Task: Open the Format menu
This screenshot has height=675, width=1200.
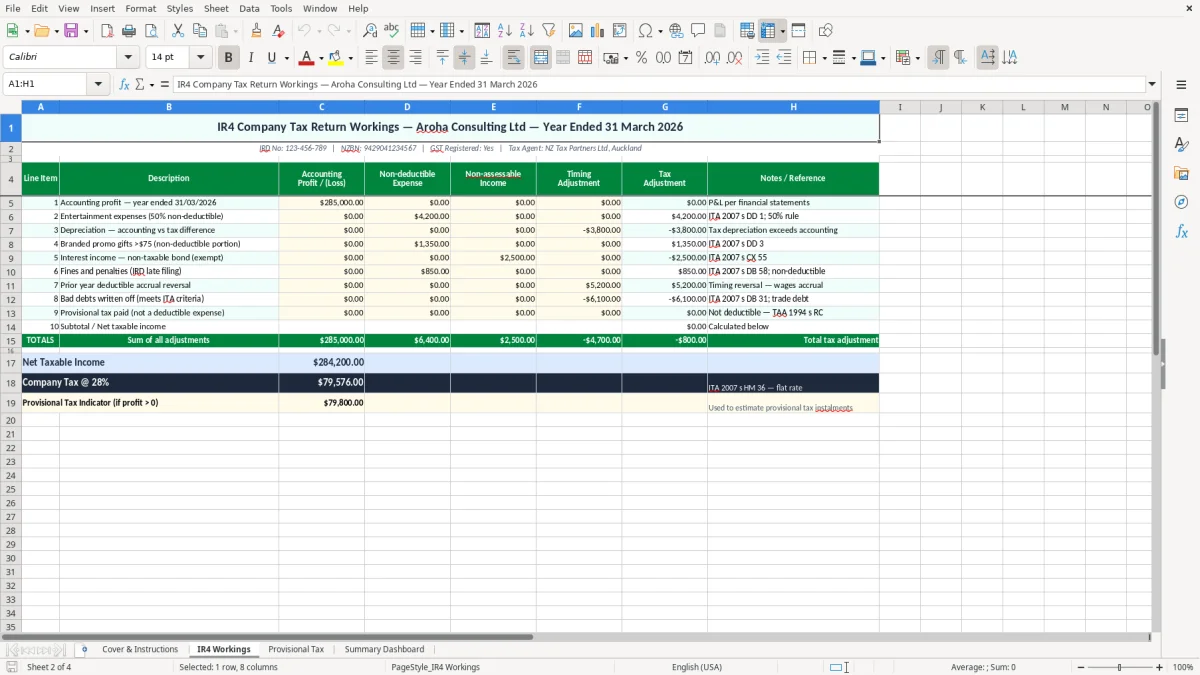Action: pyautogui.click(x=140, y=8)
